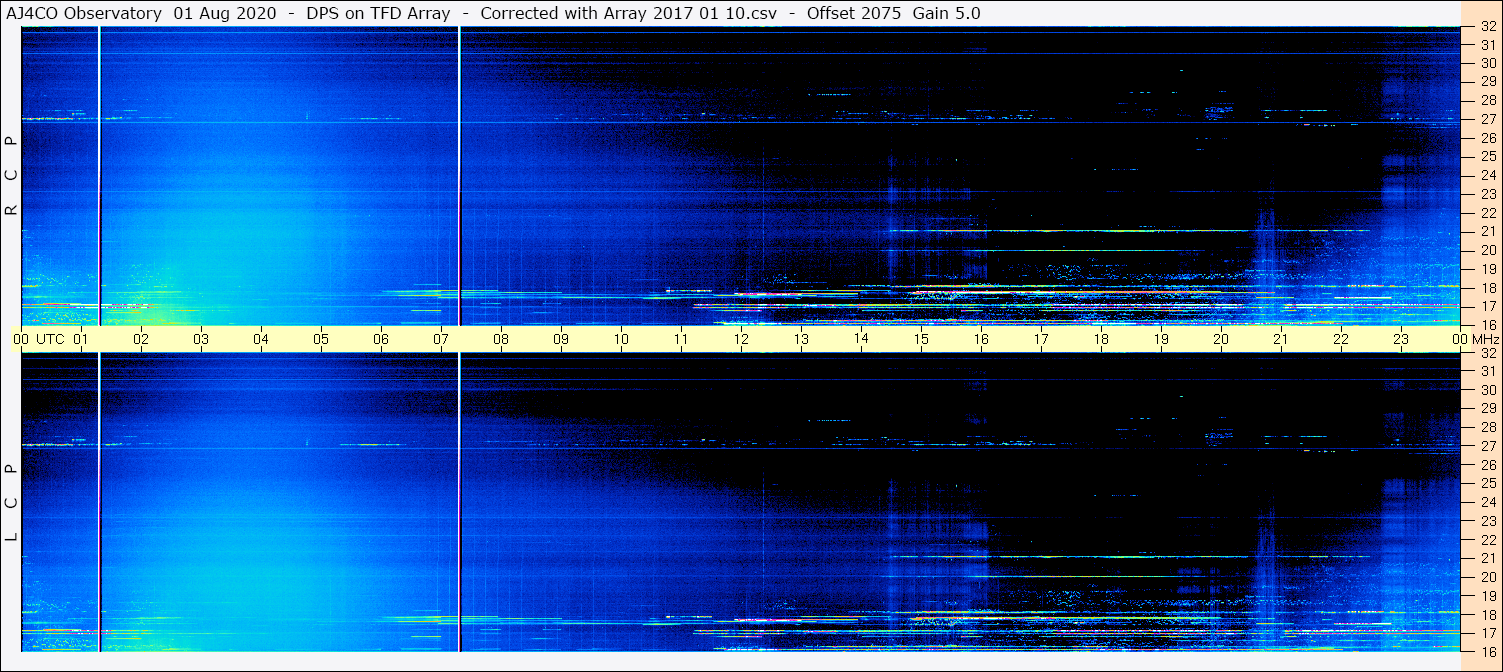
Task: Click the "MHz" label on the time axis
Action: click(x=1485, y=339)
